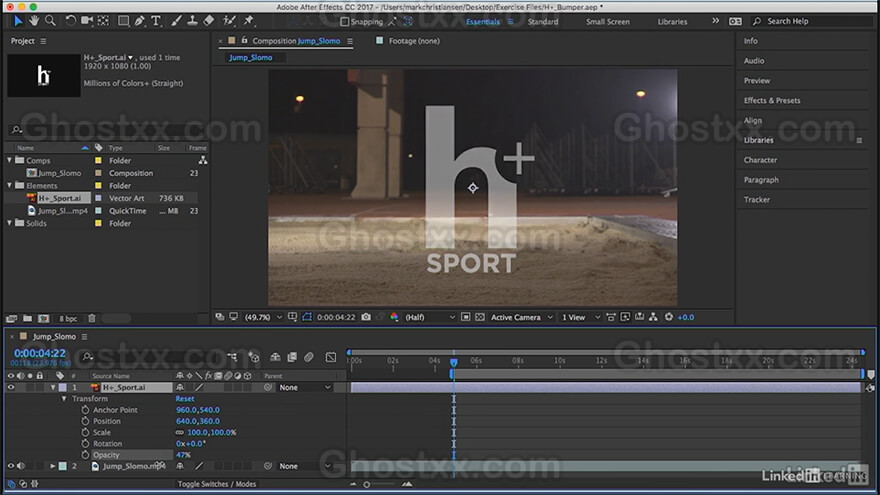Viewport: 880px width, 495px height.
Task: Expand the Jump_Slomo.mp4 layer properties
Action: coord(53,466)
